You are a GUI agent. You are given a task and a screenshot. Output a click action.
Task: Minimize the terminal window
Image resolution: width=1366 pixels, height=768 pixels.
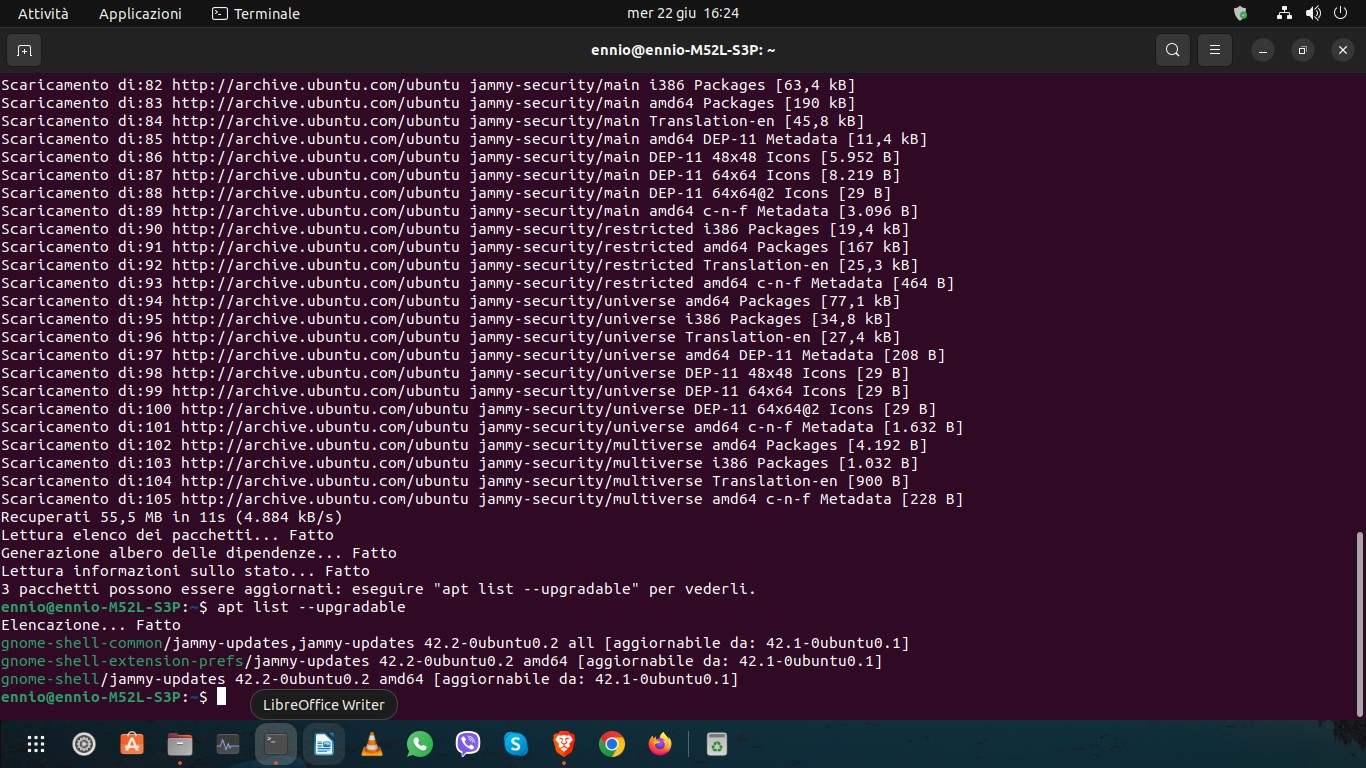coord(1264,50)
